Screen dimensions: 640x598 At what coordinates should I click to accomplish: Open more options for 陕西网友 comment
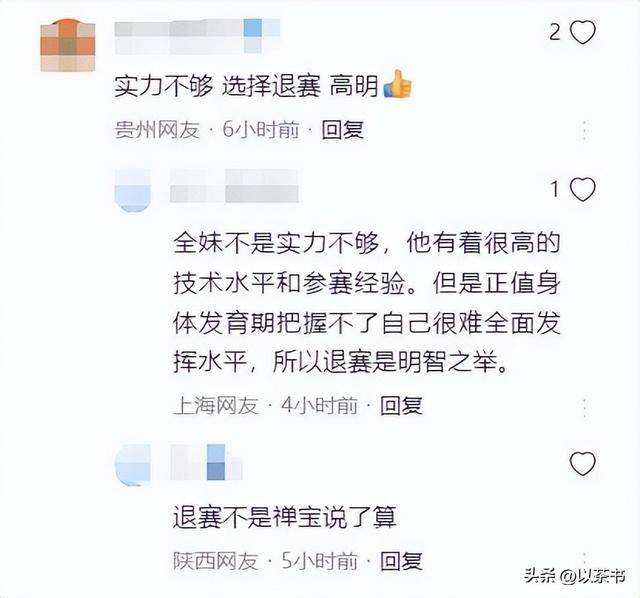(x=585, y=560)
